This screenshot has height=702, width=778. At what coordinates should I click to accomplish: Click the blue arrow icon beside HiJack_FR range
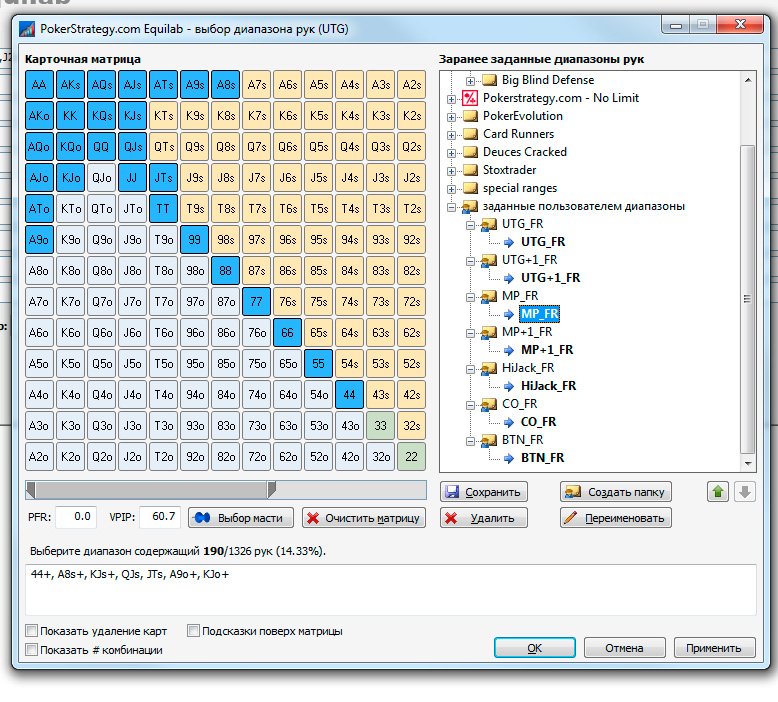[x=509, y=386]
